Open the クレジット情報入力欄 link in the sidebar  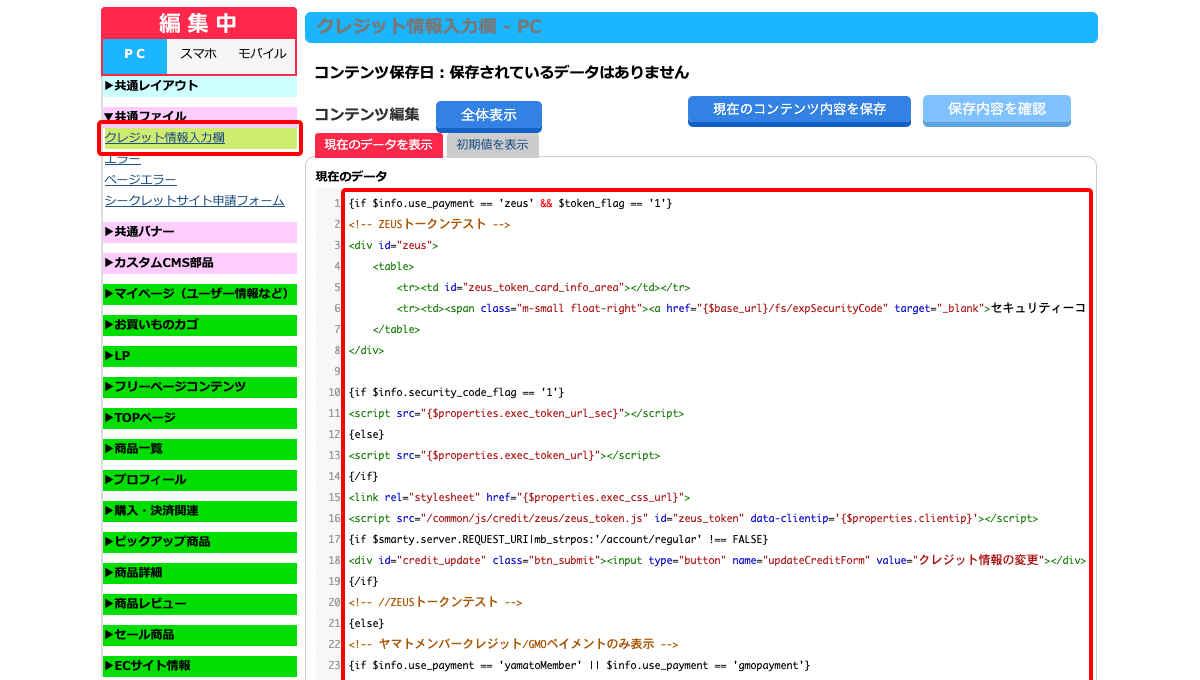click(164, 138)
